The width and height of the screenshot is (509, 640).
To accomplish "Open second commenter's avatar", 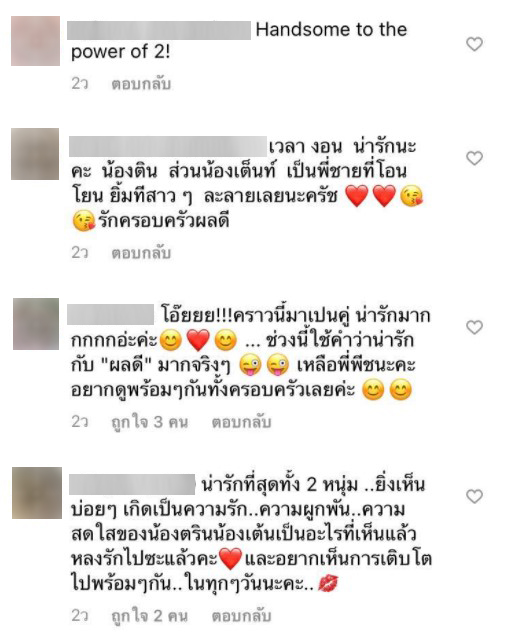I will [35, 154].
